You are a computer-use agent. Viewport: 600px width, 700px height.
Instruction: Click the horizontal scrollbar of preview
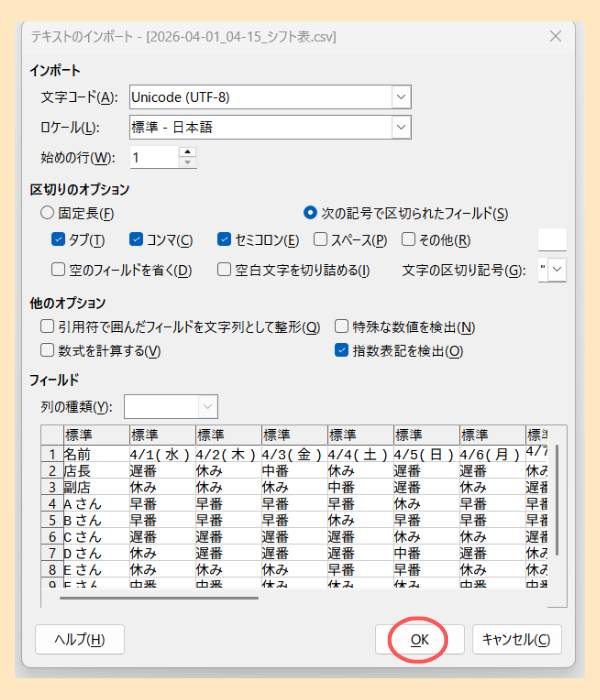coord(159,597)
